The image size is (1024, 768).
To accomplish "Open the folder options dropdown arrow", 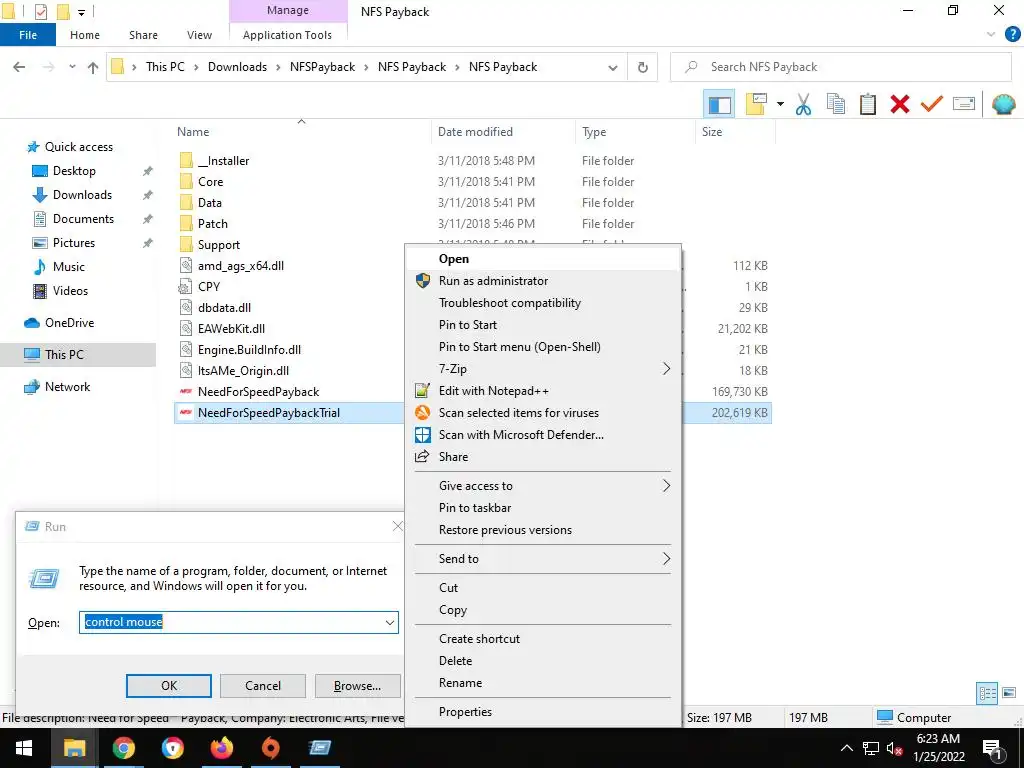I will (x=780, y=104).
